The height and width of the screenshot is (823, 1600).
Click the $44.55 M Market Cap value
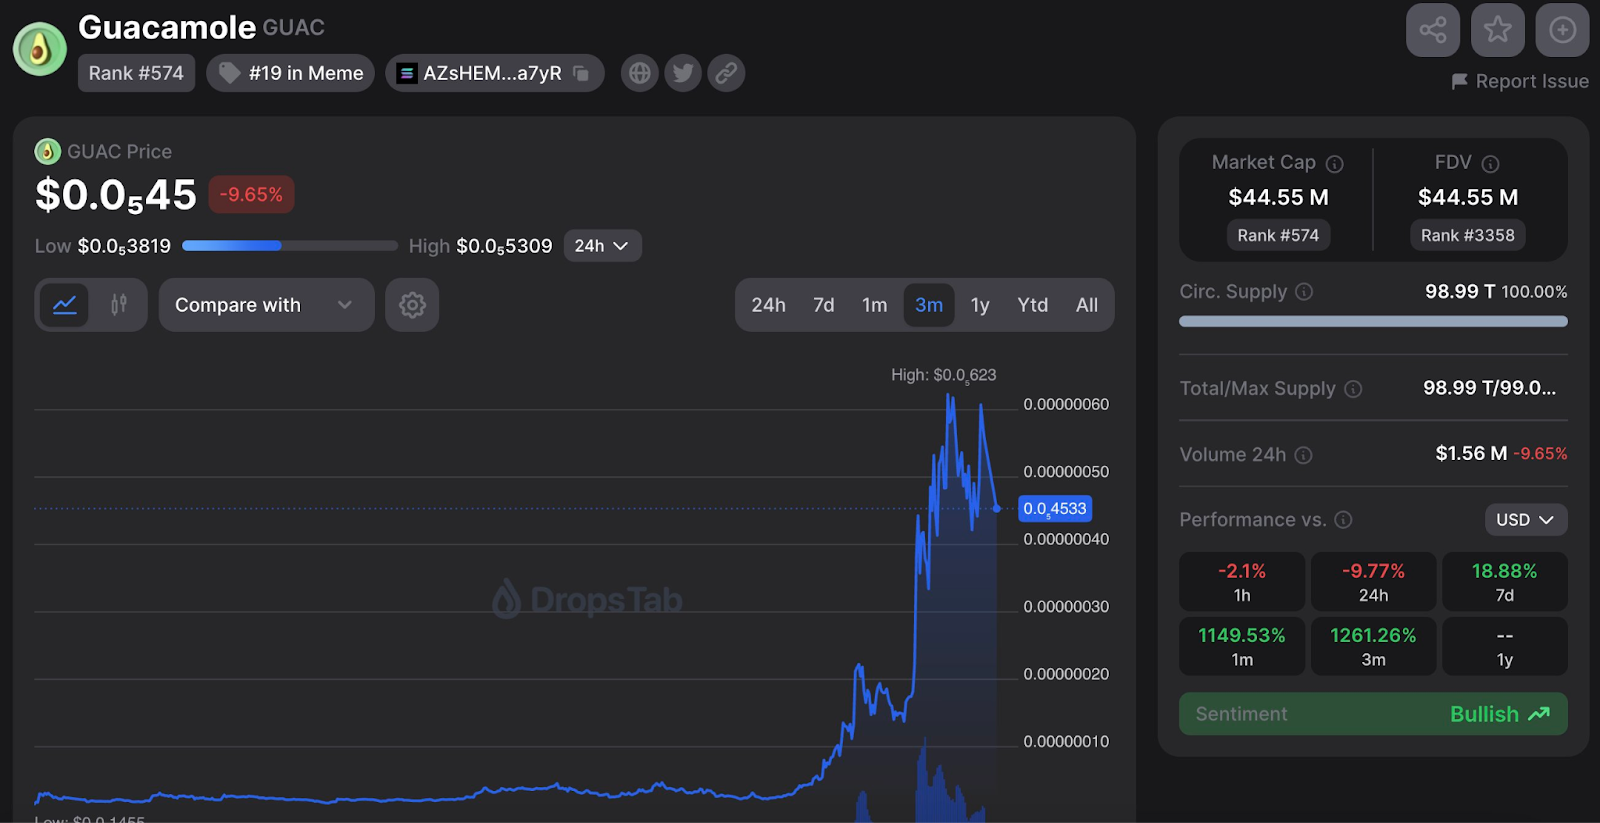(x=1278, y=197)
